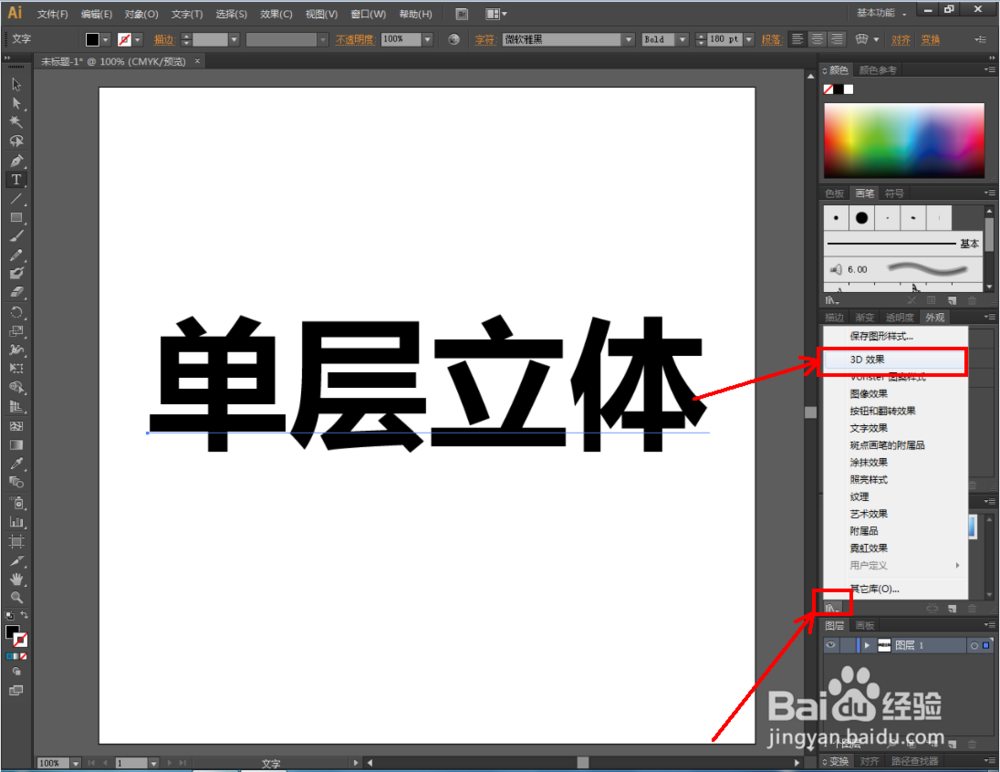Select the 未标题-1 document tab

pos(110,61)
